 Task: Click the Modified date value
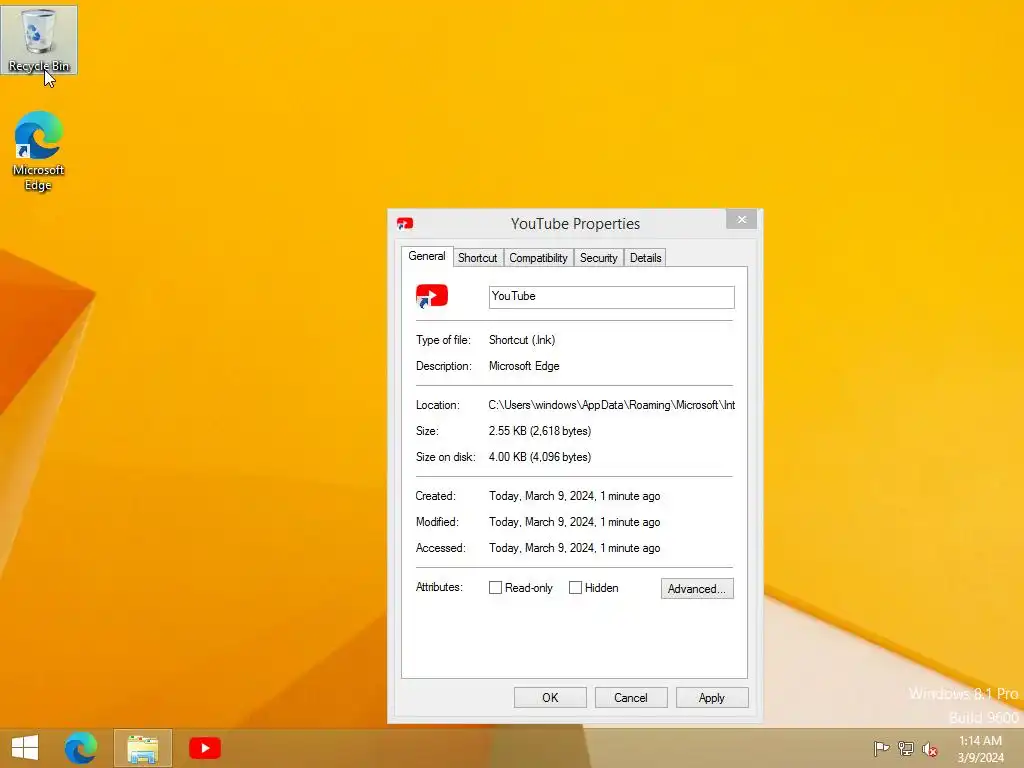tap(574, 522)
